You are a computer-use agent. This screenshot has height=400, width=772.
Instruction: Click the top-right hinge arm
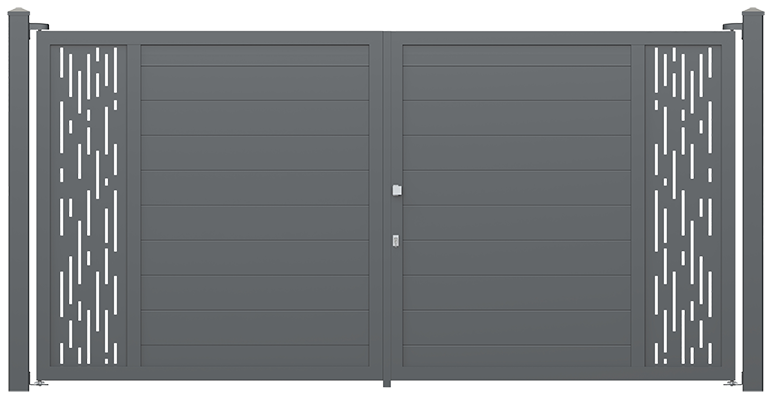[733, 25]
